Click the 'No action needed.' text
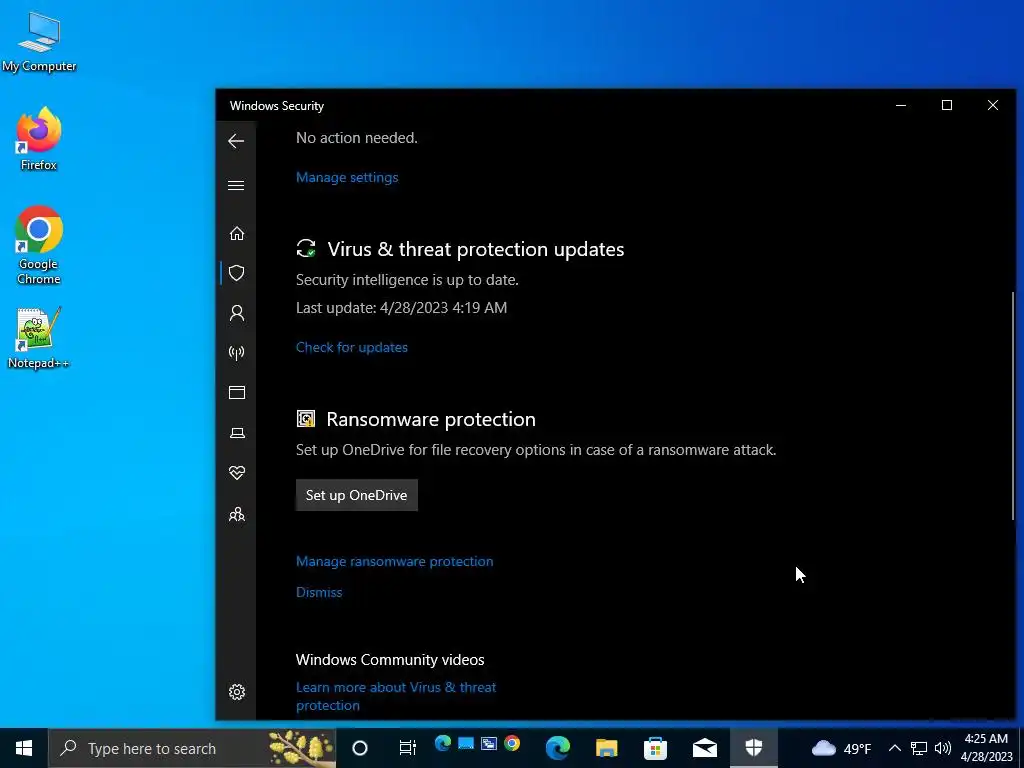Image resolution: width=1024 pixels, height=768 pixels. 357,138
